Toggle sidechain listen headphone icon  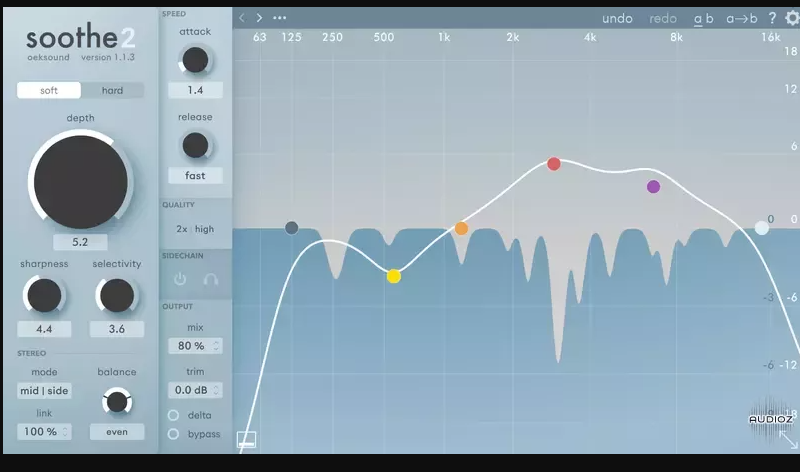(x=211, y=279)
